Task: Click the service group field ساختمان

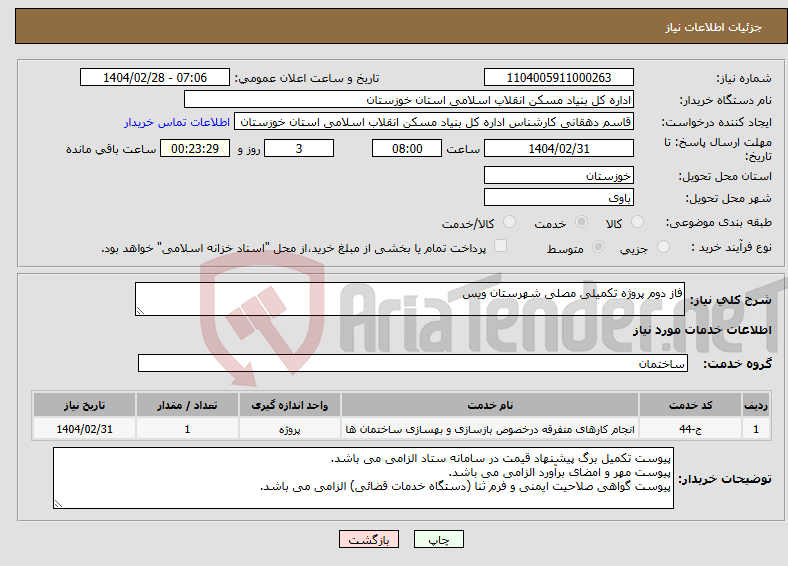Action: click(413, 363)
